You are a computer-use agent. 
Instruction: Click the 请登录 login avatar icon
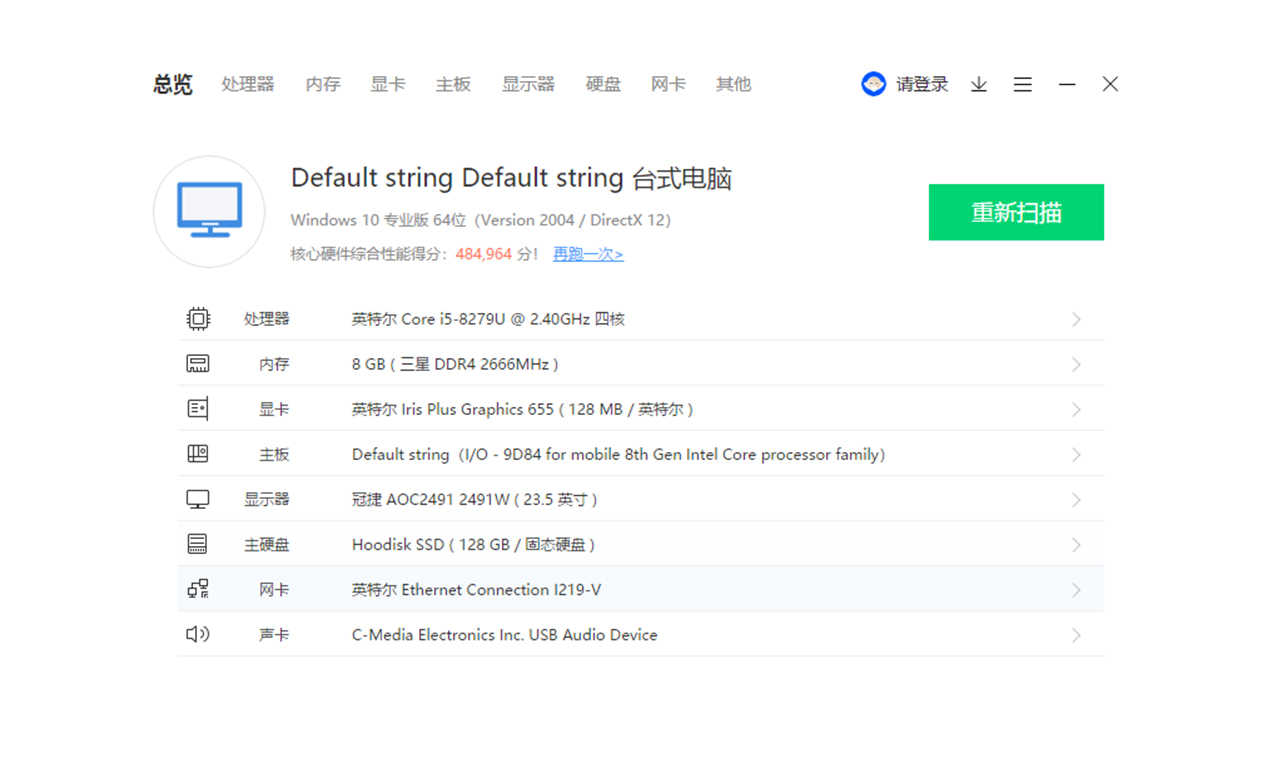pos(874,84)
